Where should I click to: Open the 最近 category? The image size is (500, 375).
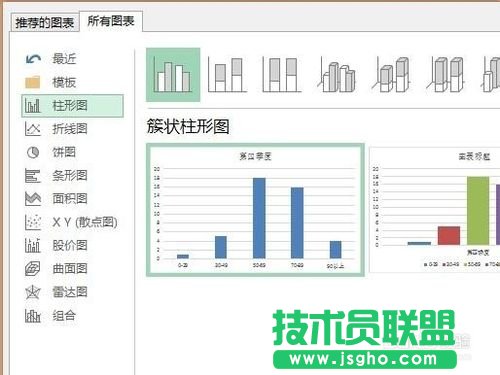tap(64, 59)
